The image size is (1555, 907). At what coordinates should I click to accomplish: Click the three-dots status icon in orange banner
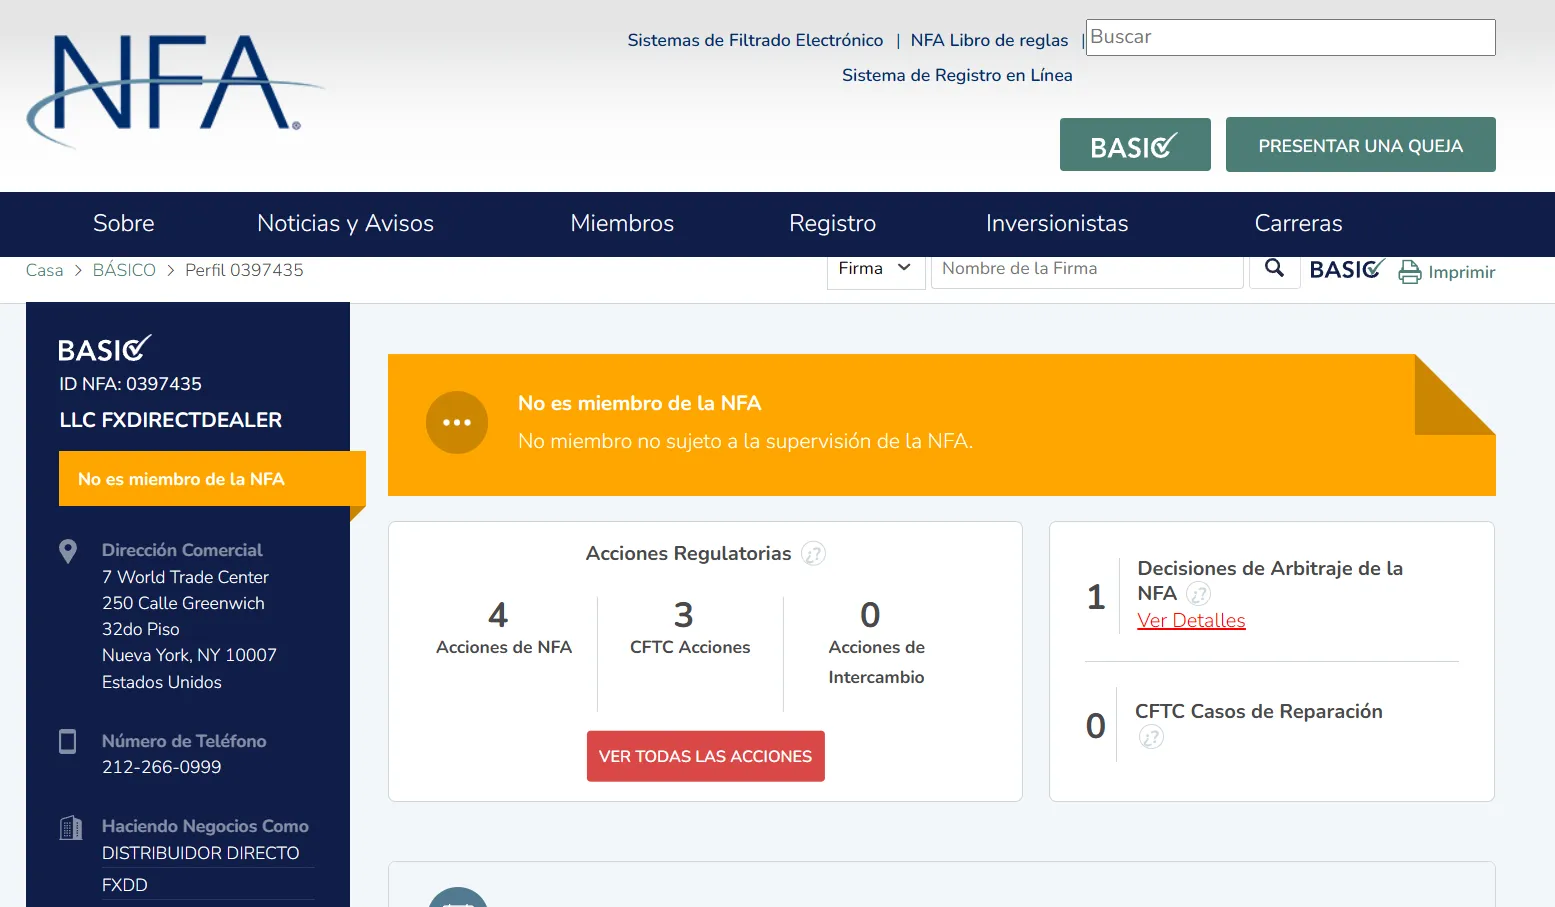pyautogui.click(x=457, y=422)
